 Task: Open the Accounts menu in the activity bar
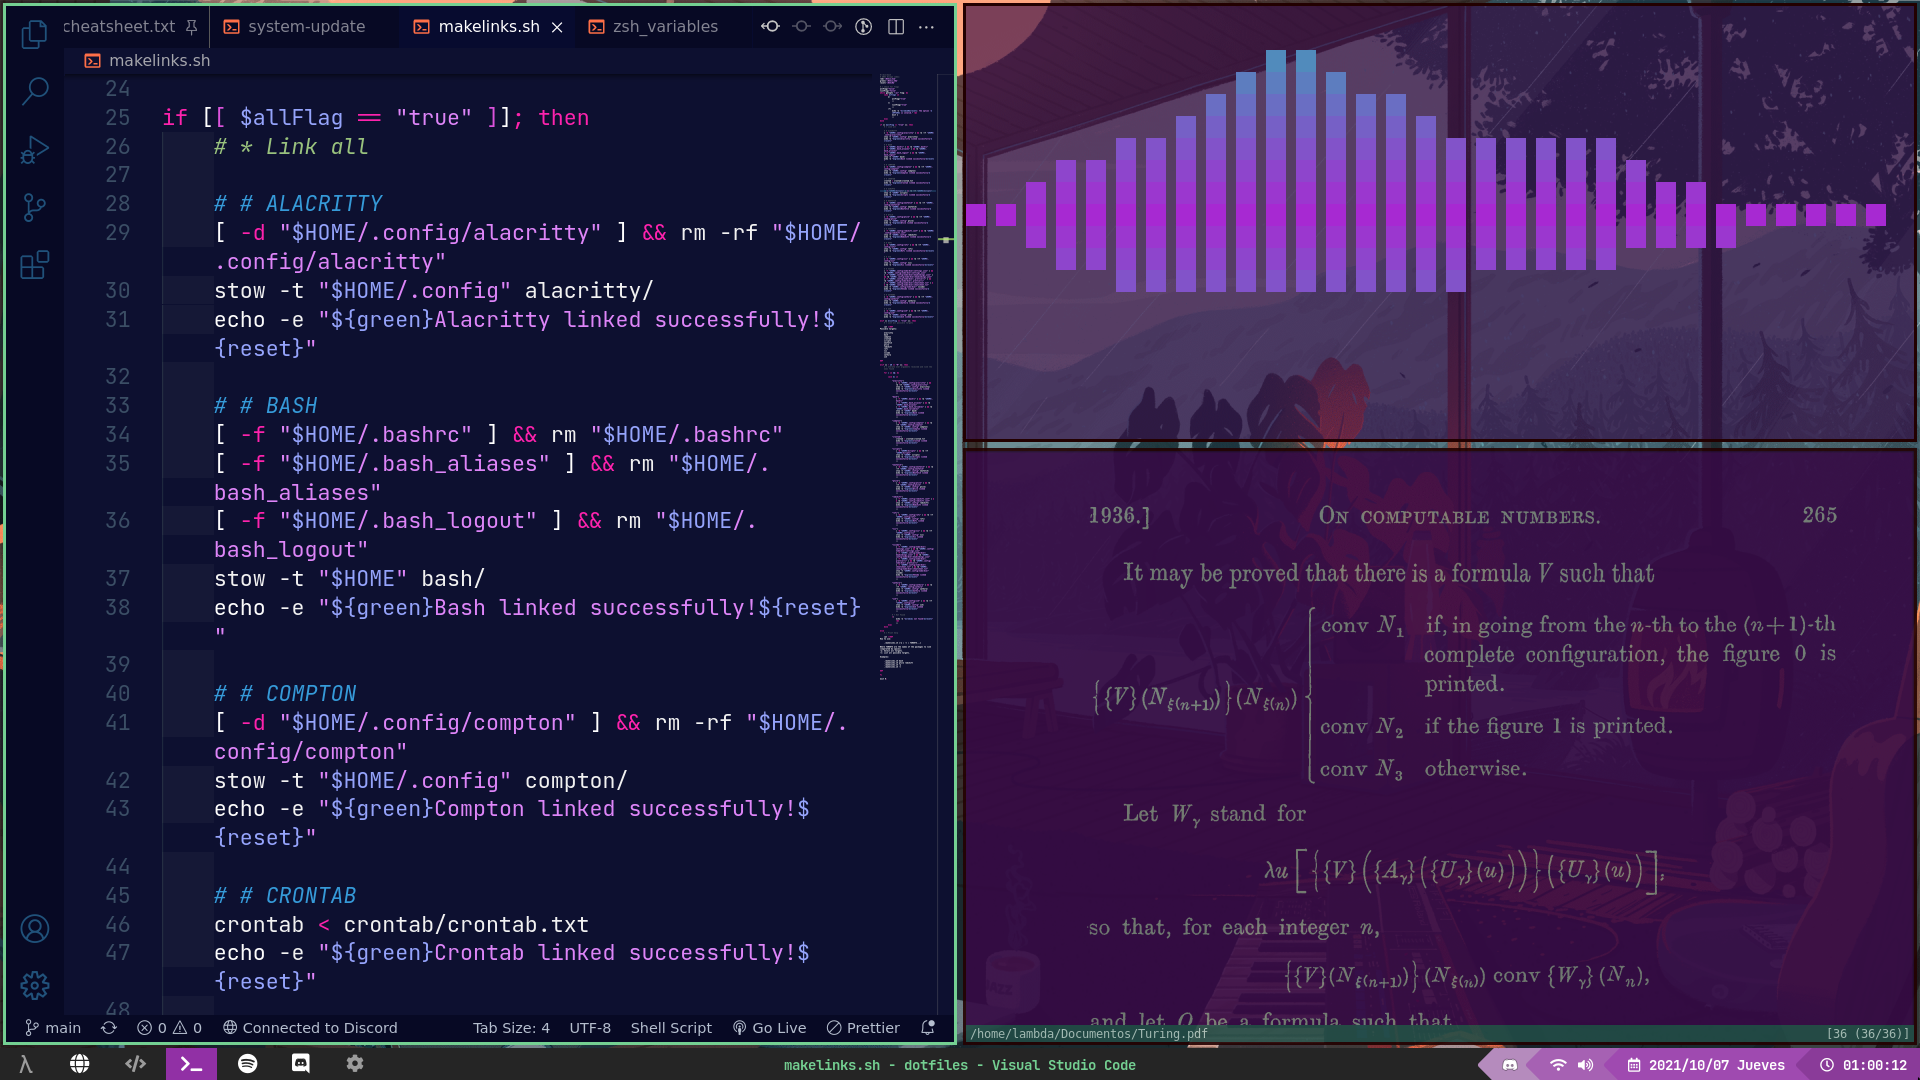pos(34,929)
